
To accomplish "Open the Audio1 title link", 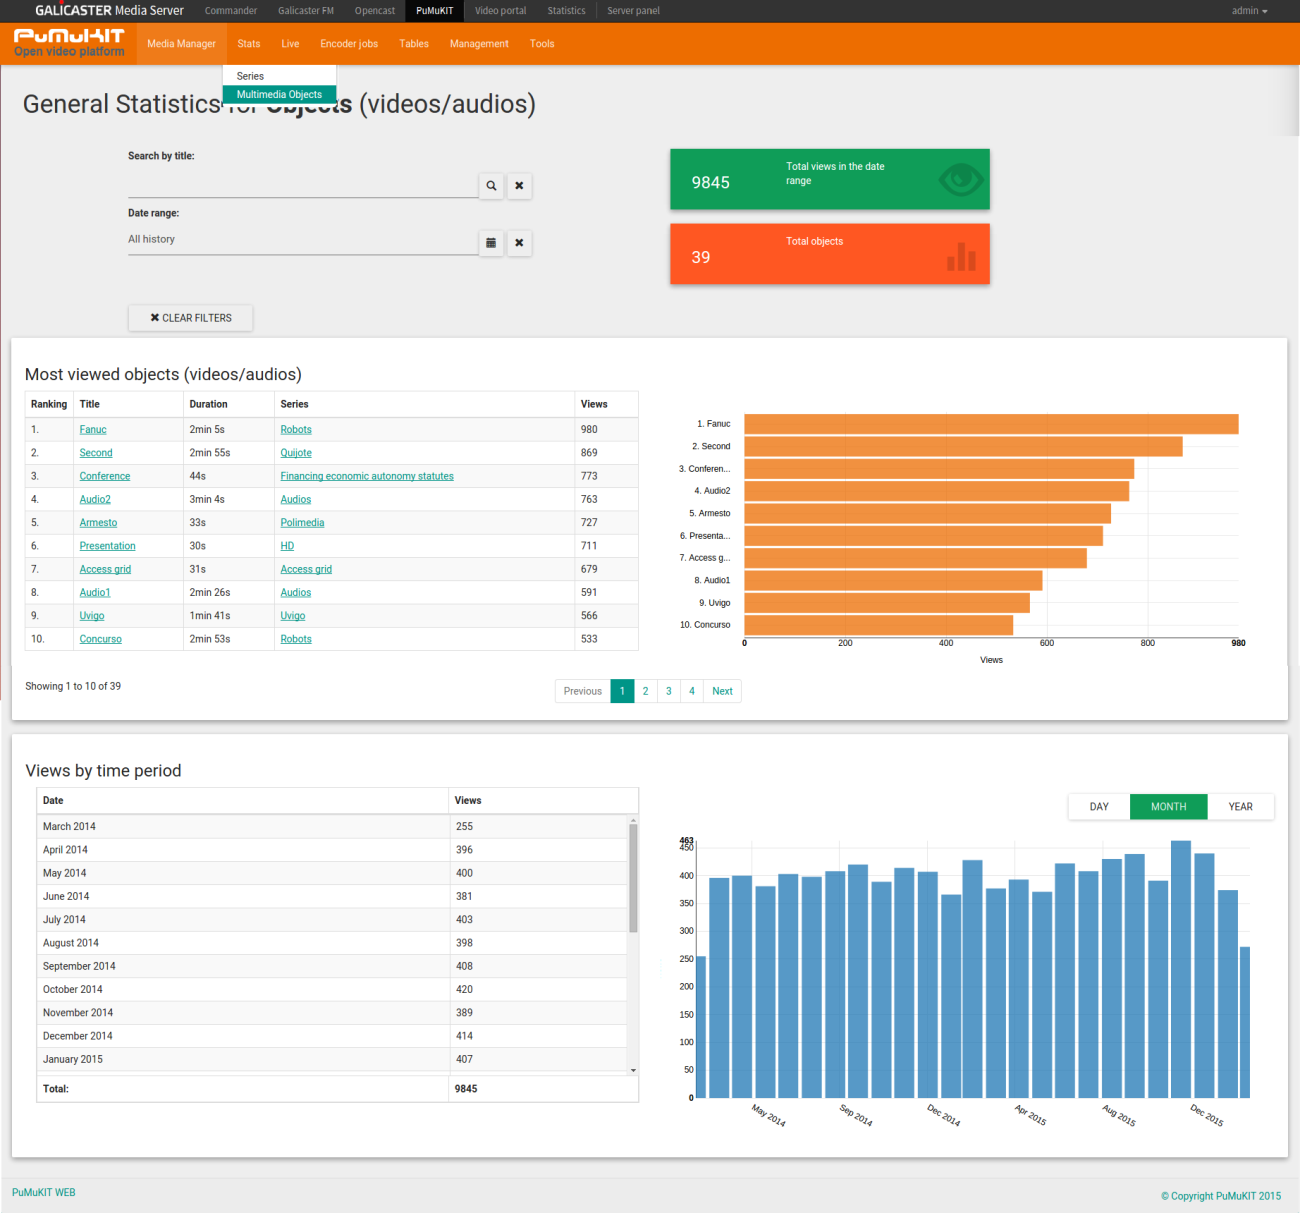I will click(x=95, y=593).
